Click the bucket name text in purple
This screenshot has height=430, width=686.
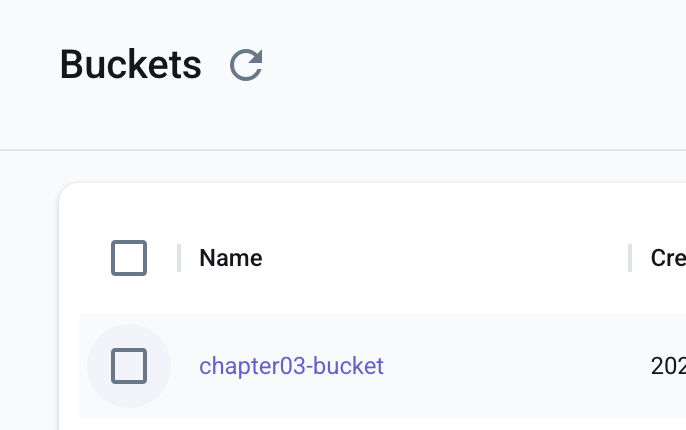tap(291, 366)
